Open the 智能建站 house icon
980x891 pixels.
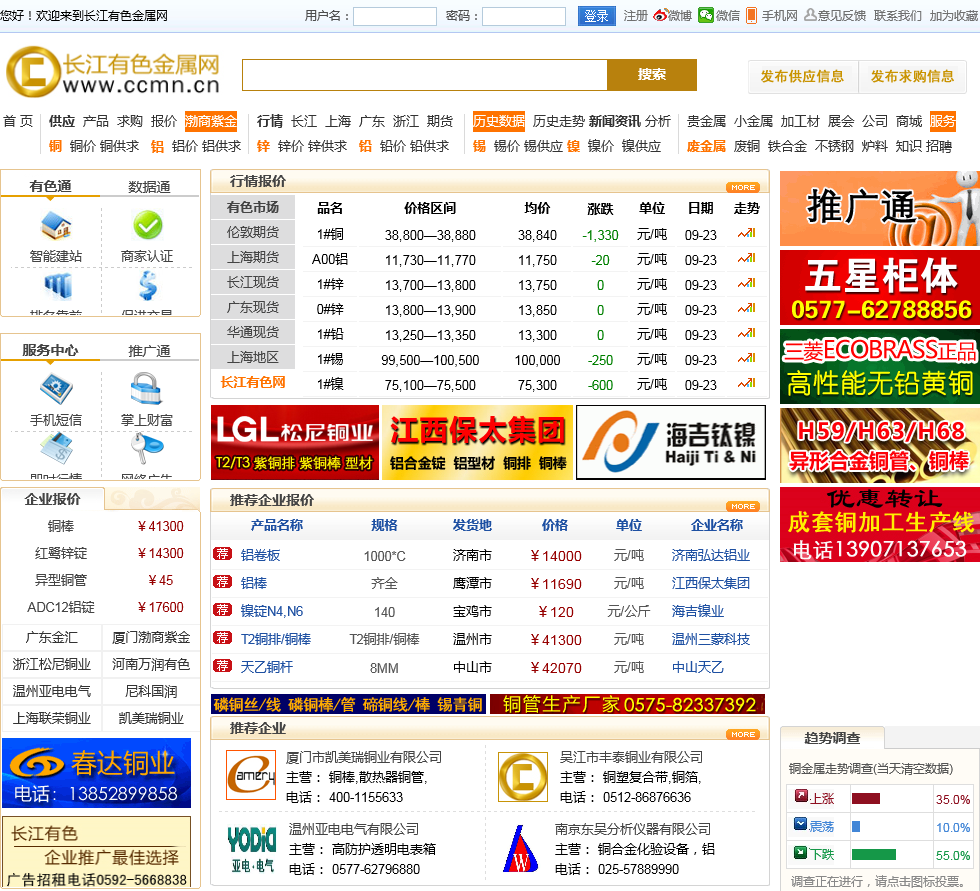pos(56,226)
